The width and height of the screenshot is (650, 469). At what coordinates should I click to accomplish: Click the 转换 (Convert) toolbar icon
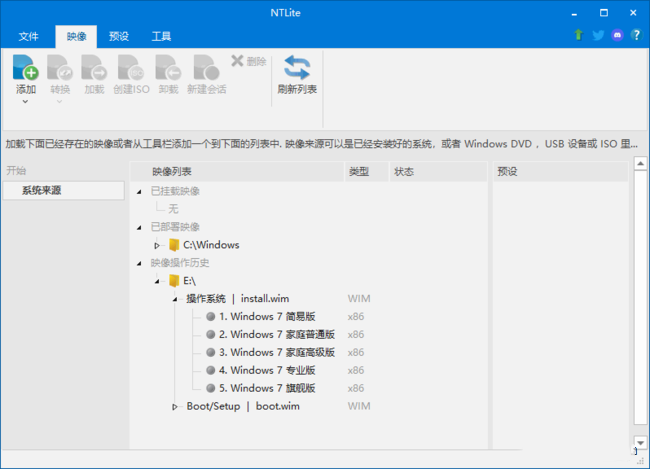pyautogui.click(x=60, y=68)
